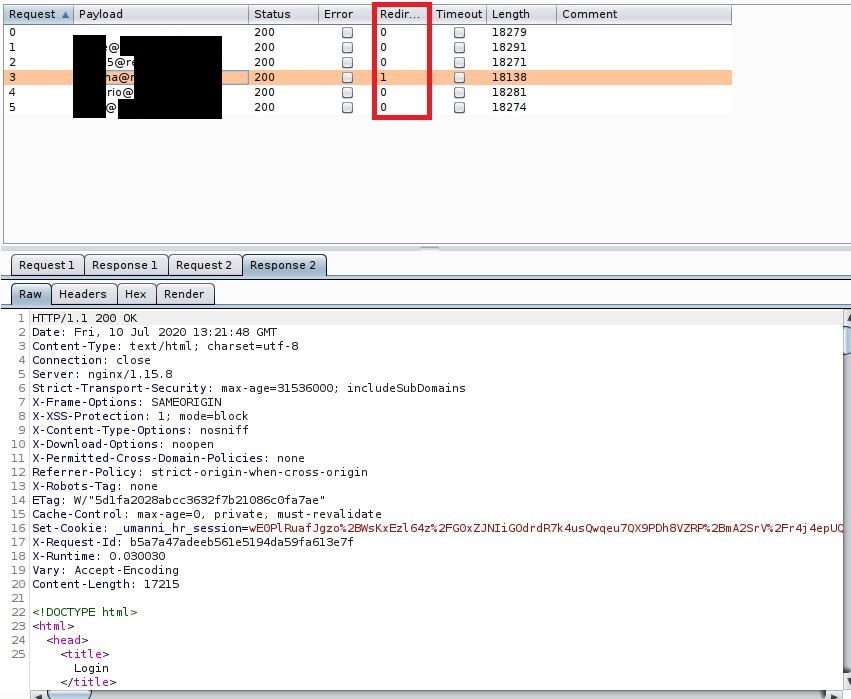Sort by the Payload column header

tap(161, 15)
